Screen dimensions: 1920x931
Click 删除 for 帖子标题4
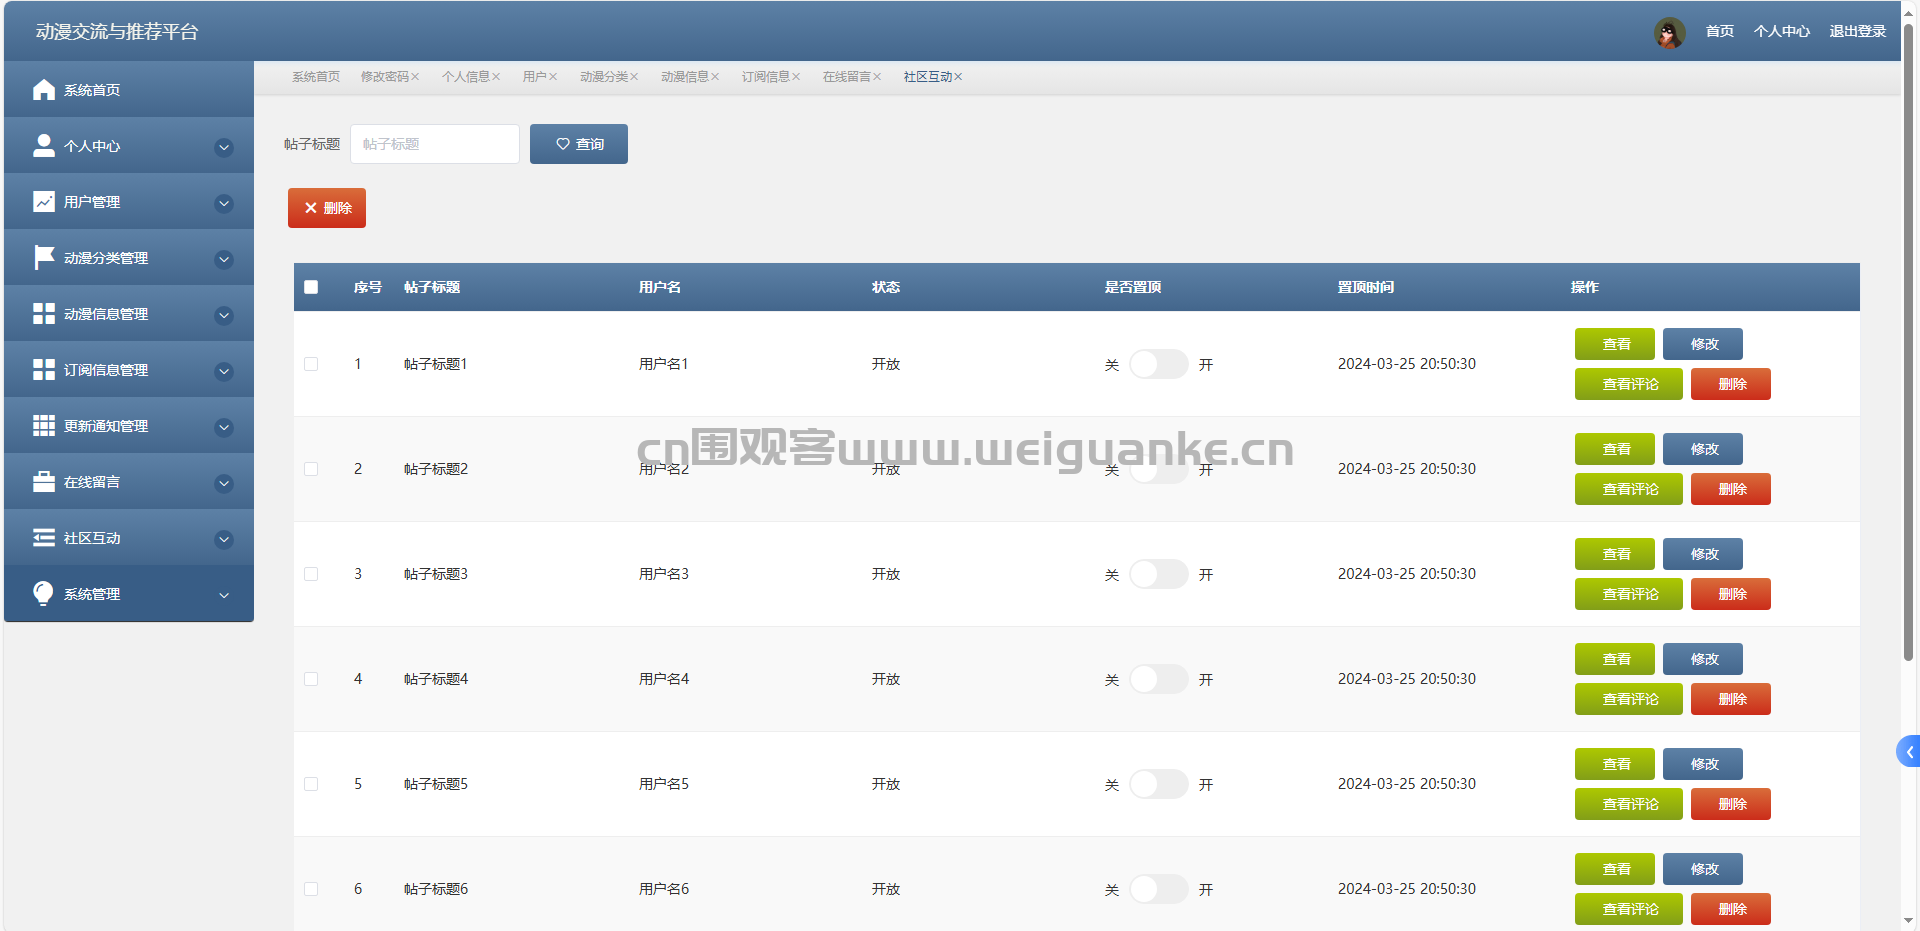point(1731,699)
